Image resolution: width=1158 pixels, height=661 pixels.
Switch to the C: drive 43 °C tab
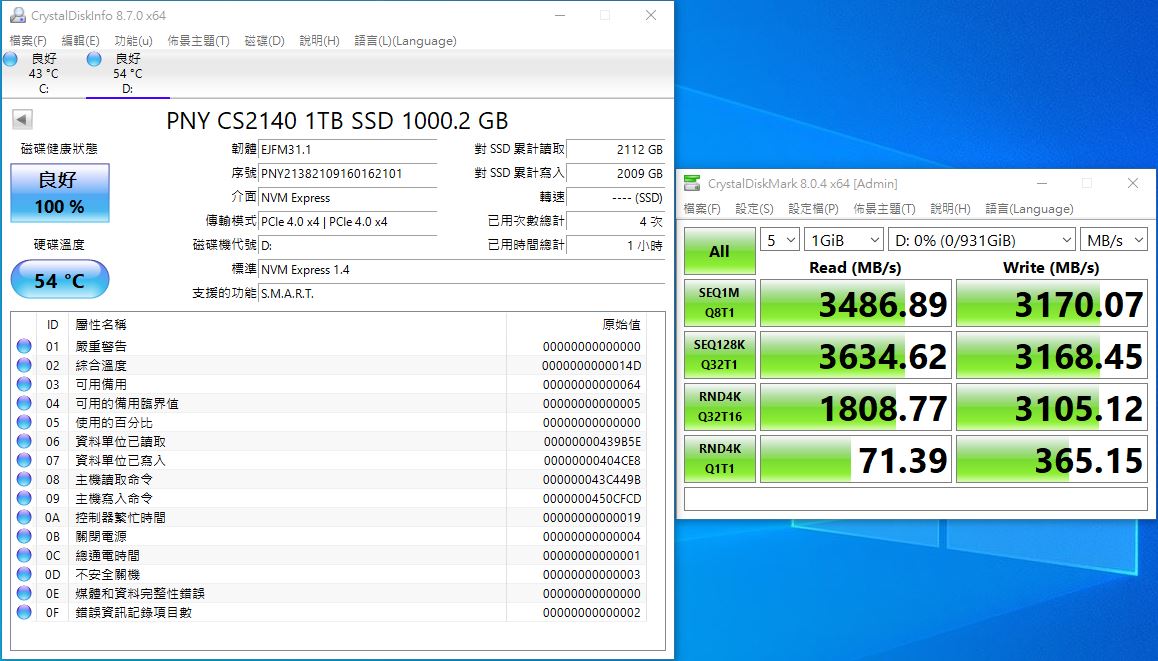43,73
